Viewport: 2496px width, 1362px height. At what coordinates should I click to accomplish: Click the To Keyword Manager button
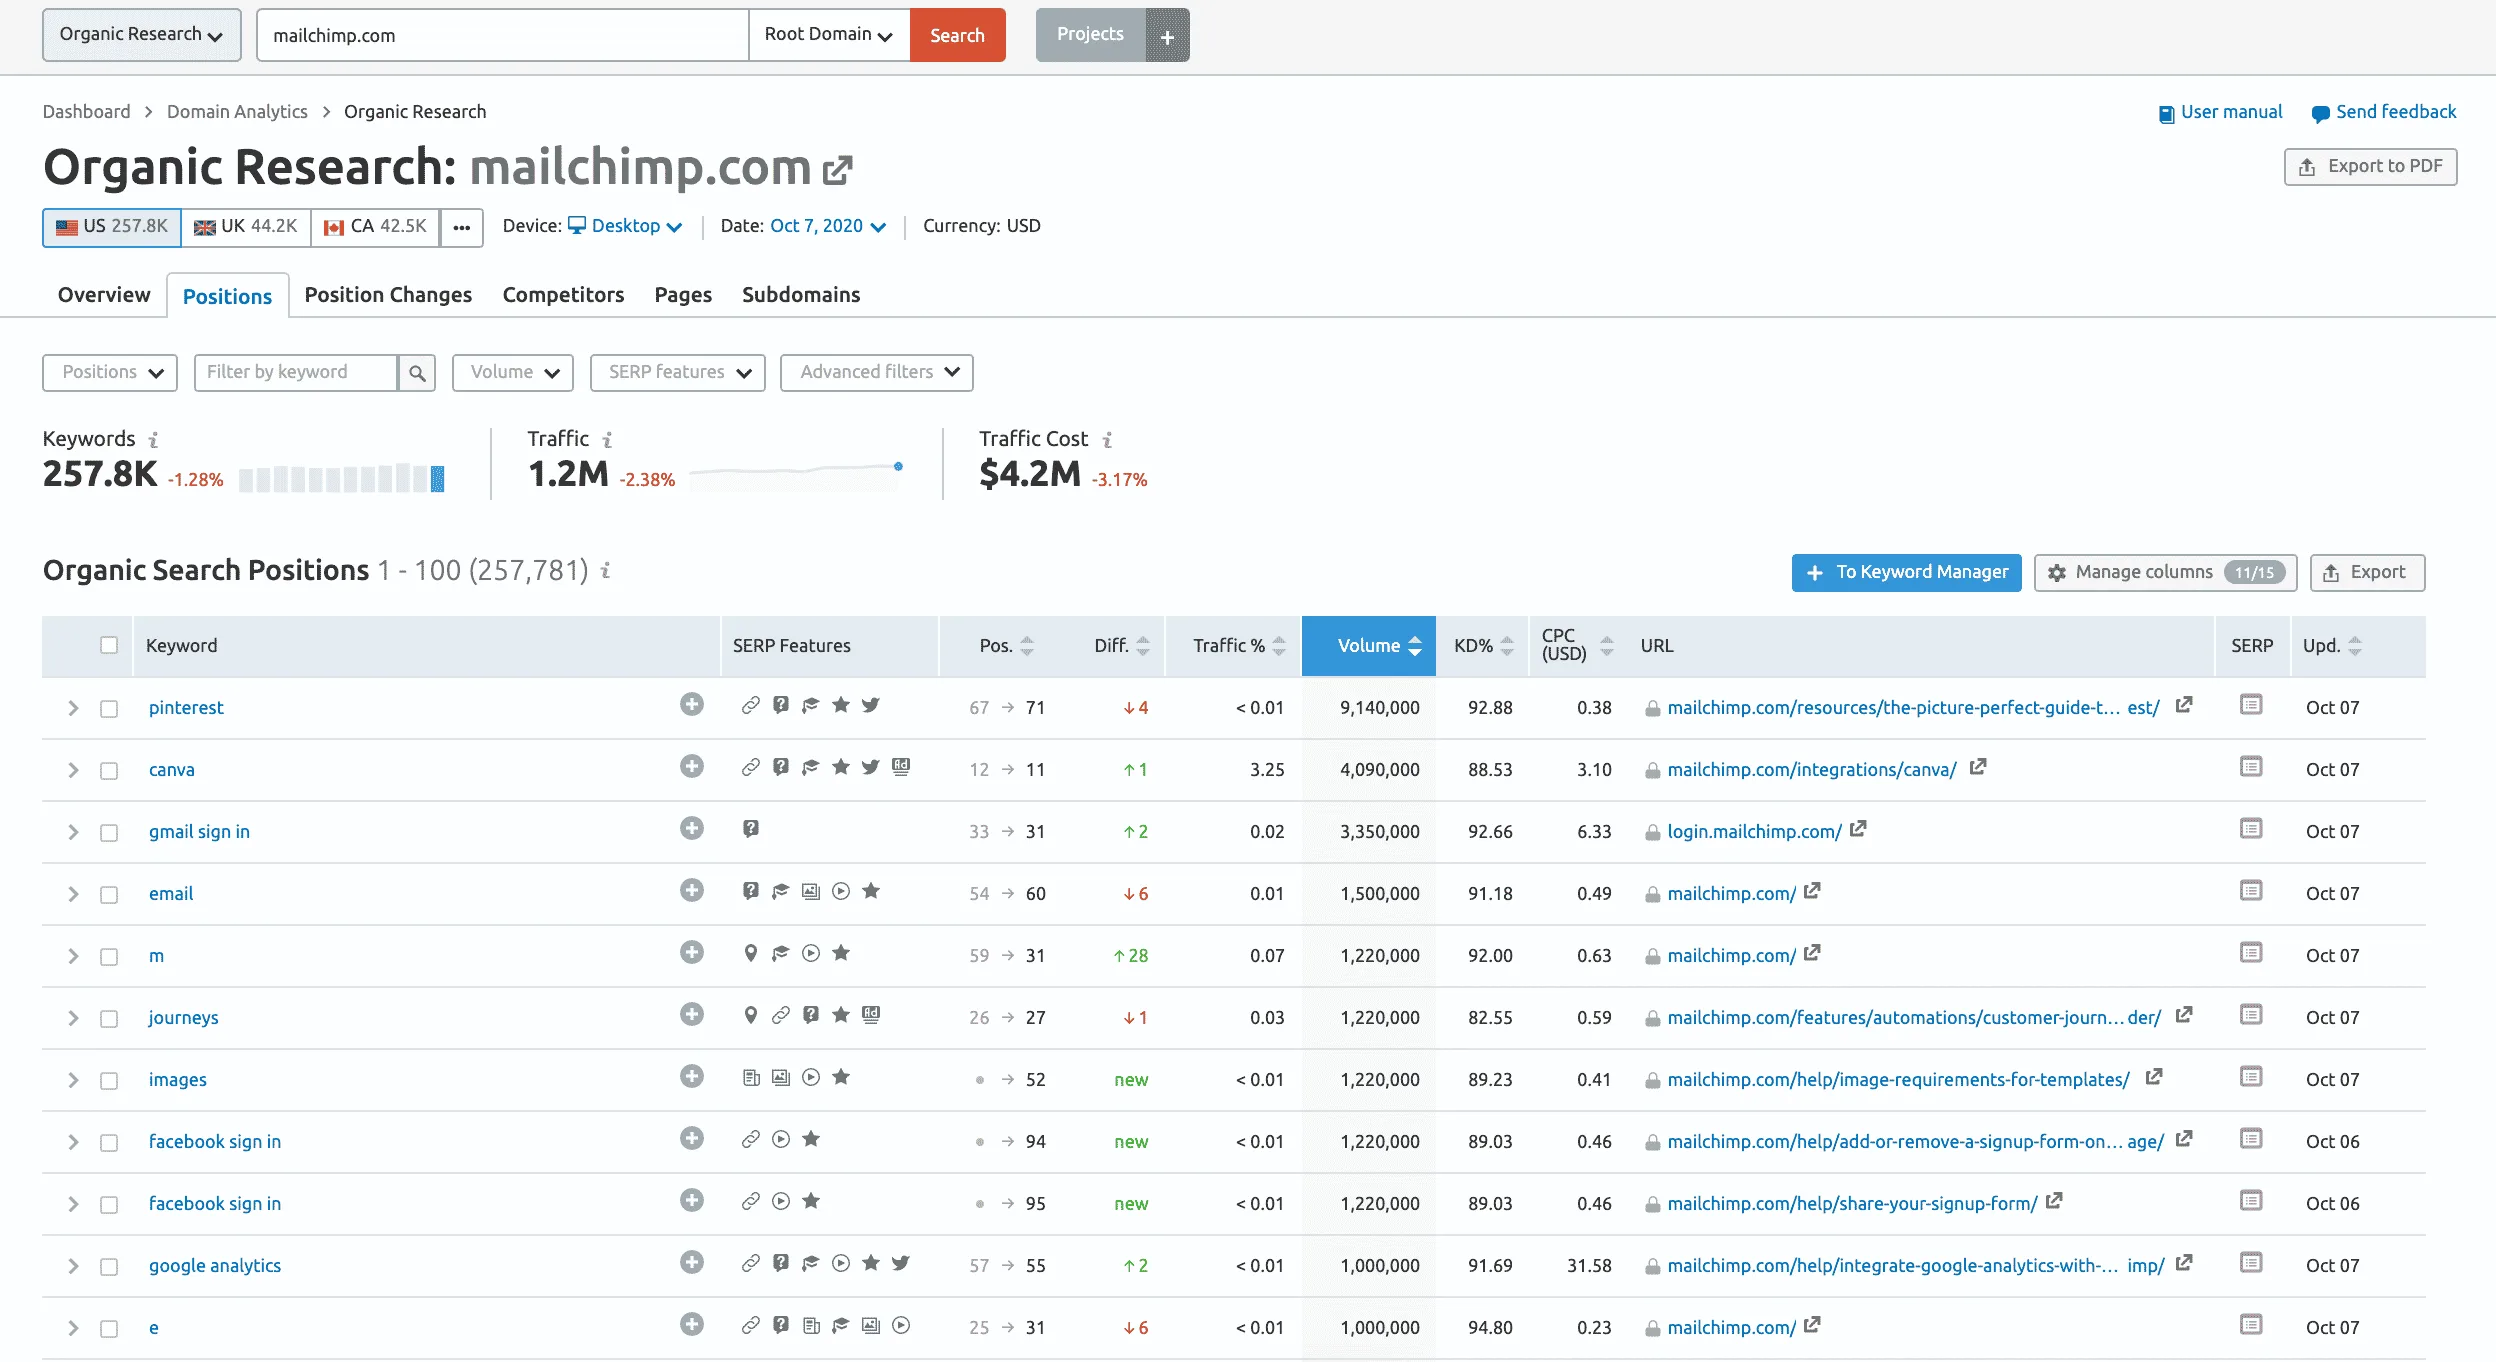(1906, 573)
